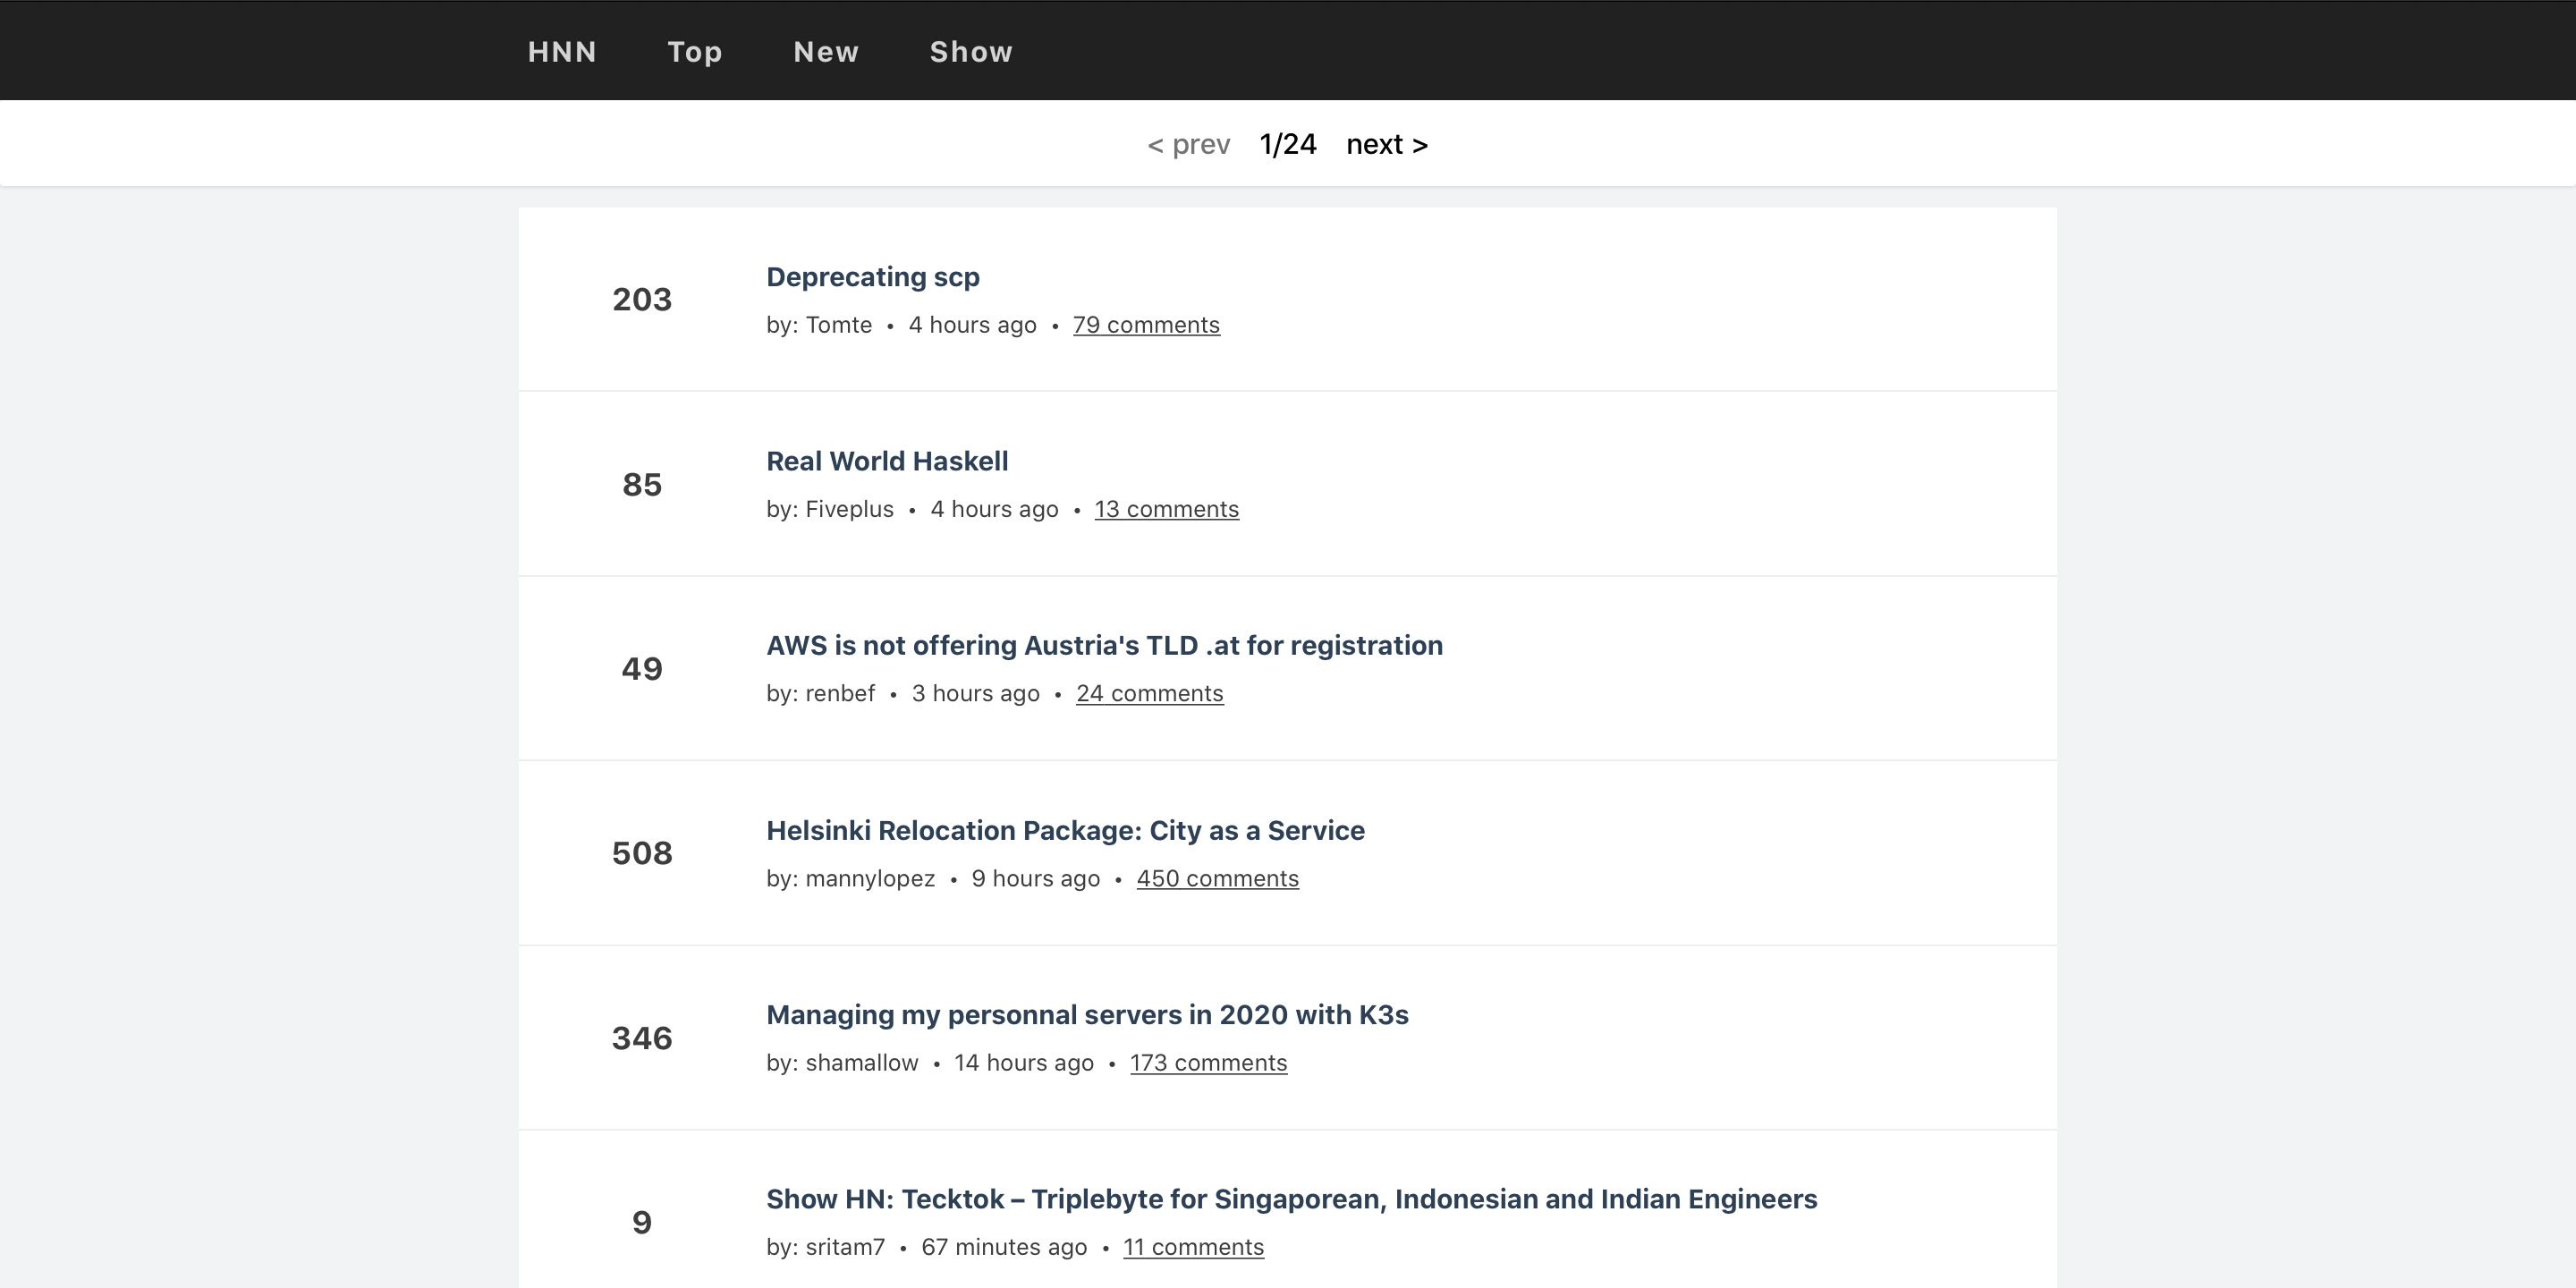This screenshot has width=2576, height=1288.
Task: Click next page navigation arrow
Action: [x=1388, y=143]
